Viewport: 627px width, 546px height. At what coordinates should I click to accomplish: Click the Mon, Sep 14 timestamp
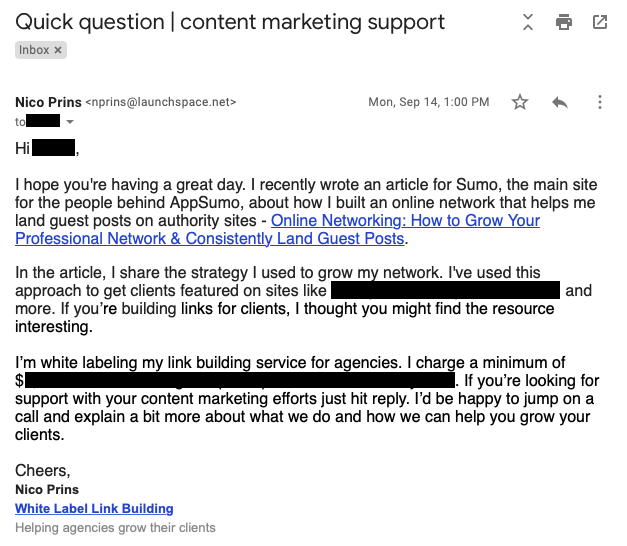[x=429, y=102]
